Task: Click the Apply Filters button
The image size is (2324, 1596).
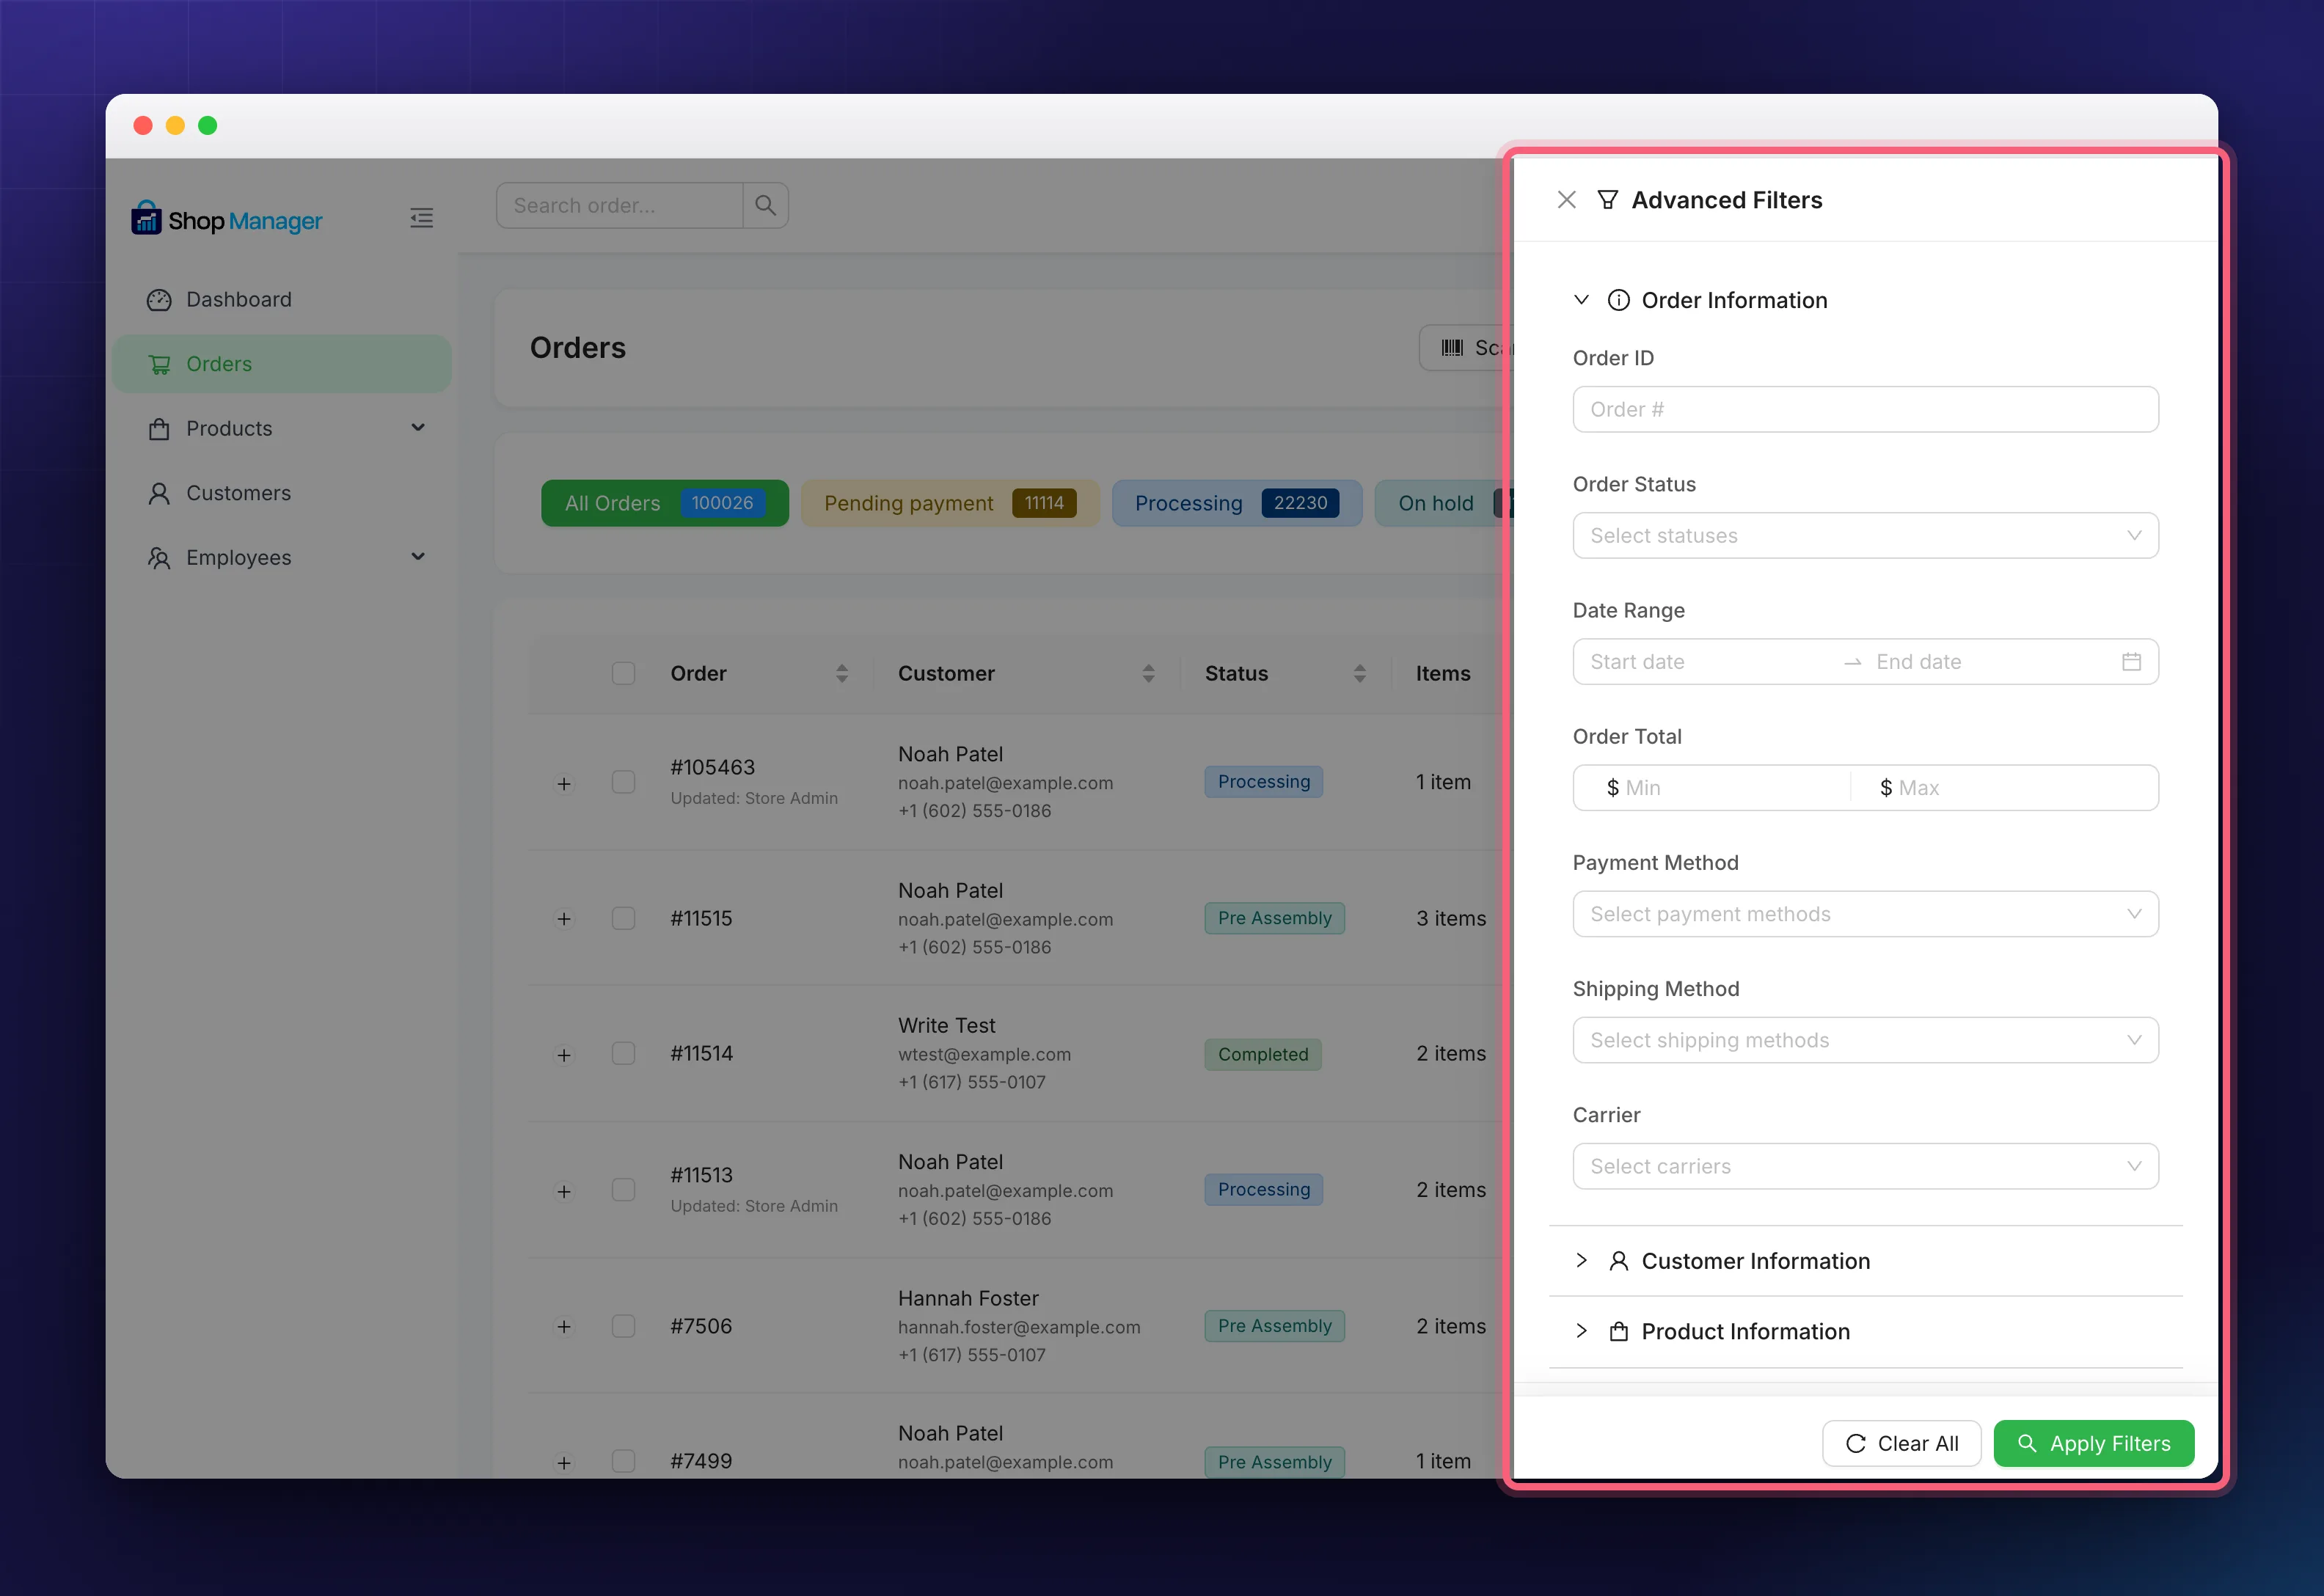Action: coord(2093,1443)
